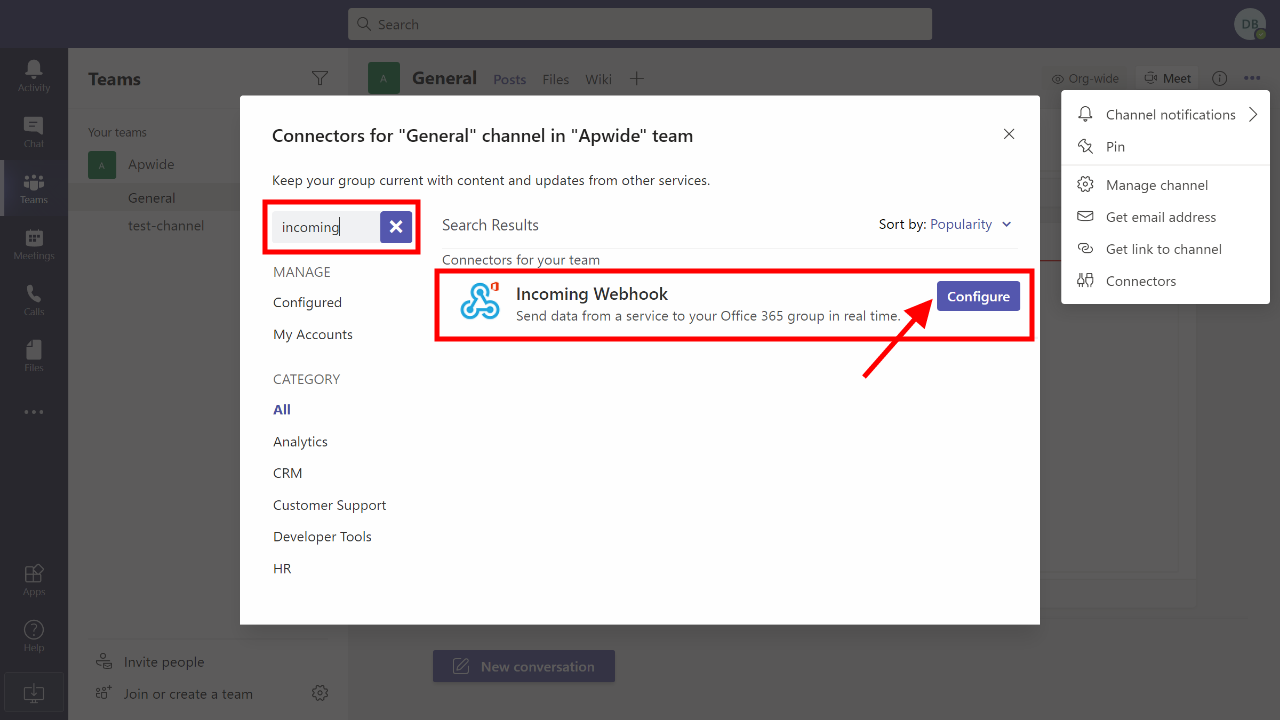This screenshot has height=720, width=1280.
Task: Open Calls from the left sidebar
Action: pos(33,299)
